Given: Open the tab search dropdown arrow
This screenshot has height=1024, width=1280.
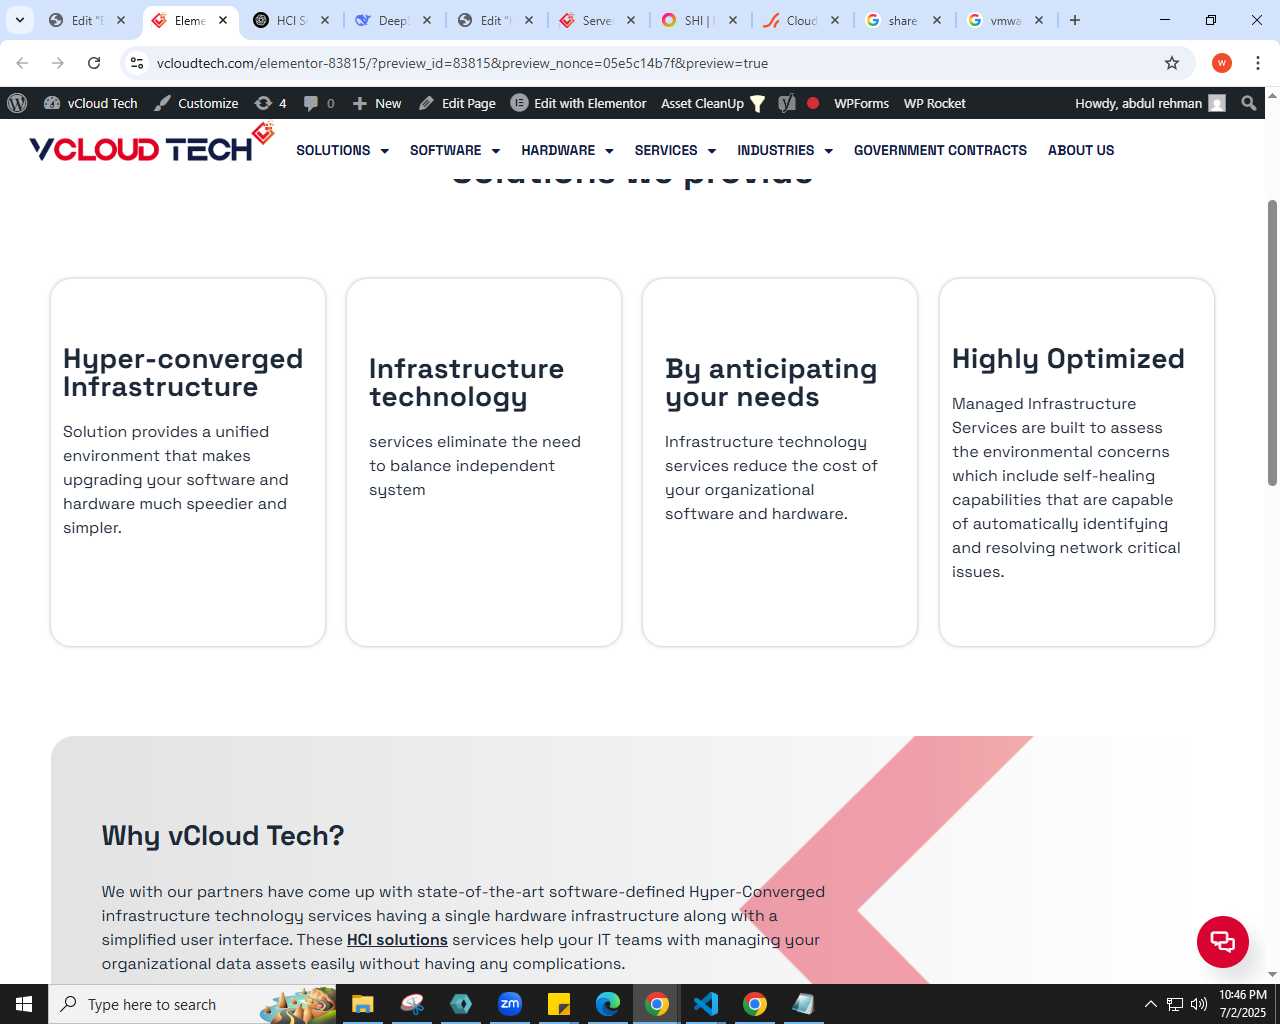Looking at the screenshot, I should point(20,20).
